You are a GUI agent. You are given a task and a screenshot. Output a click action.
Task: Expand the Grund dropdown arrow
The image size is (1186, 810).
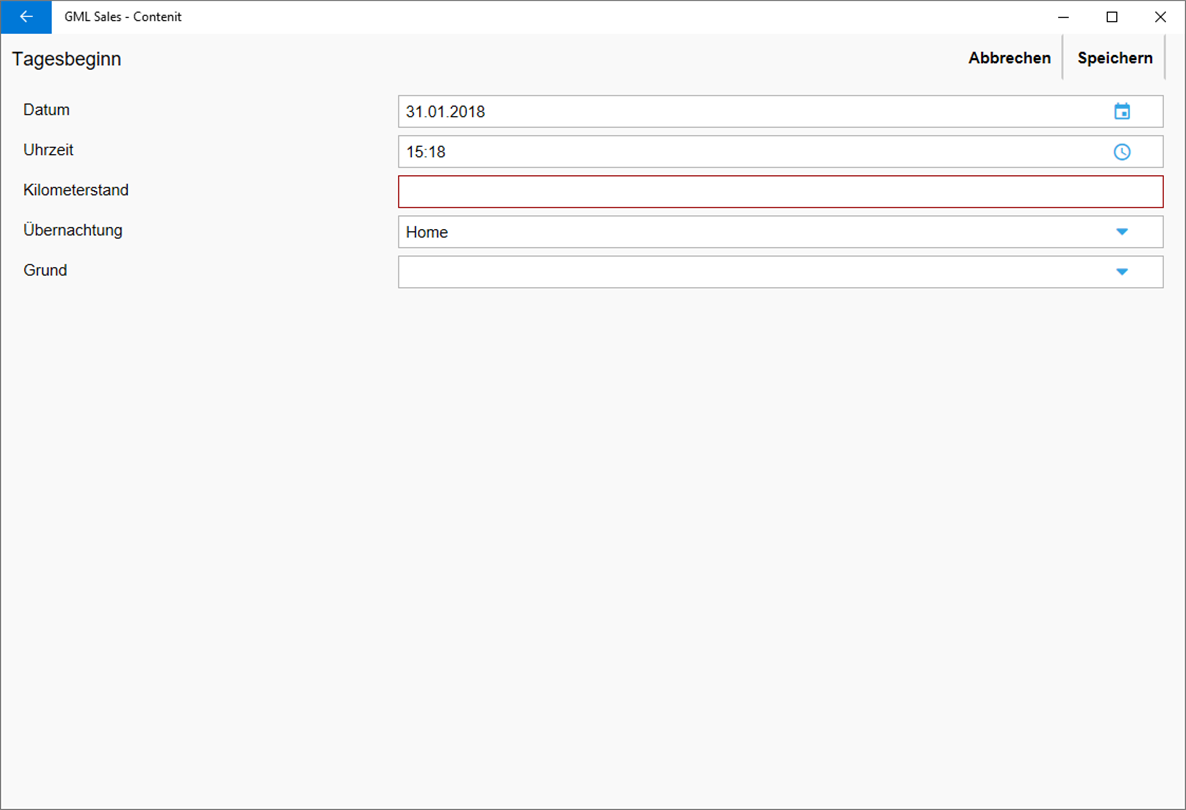pyautogui.click(x=1122, y=272)
